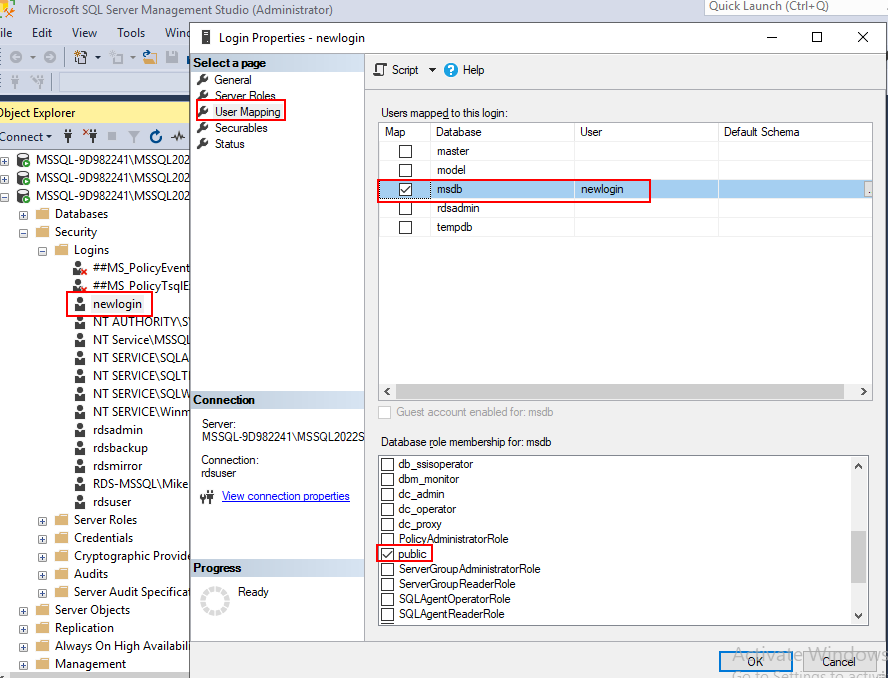The image size is (888, 678).
Task: Click the Navigate Forward toolbar icon
Action: coord(50,57)
